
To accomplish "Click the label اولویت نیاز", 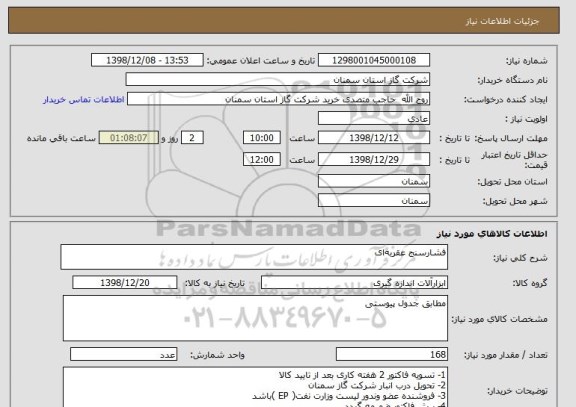I will (526, 119).
